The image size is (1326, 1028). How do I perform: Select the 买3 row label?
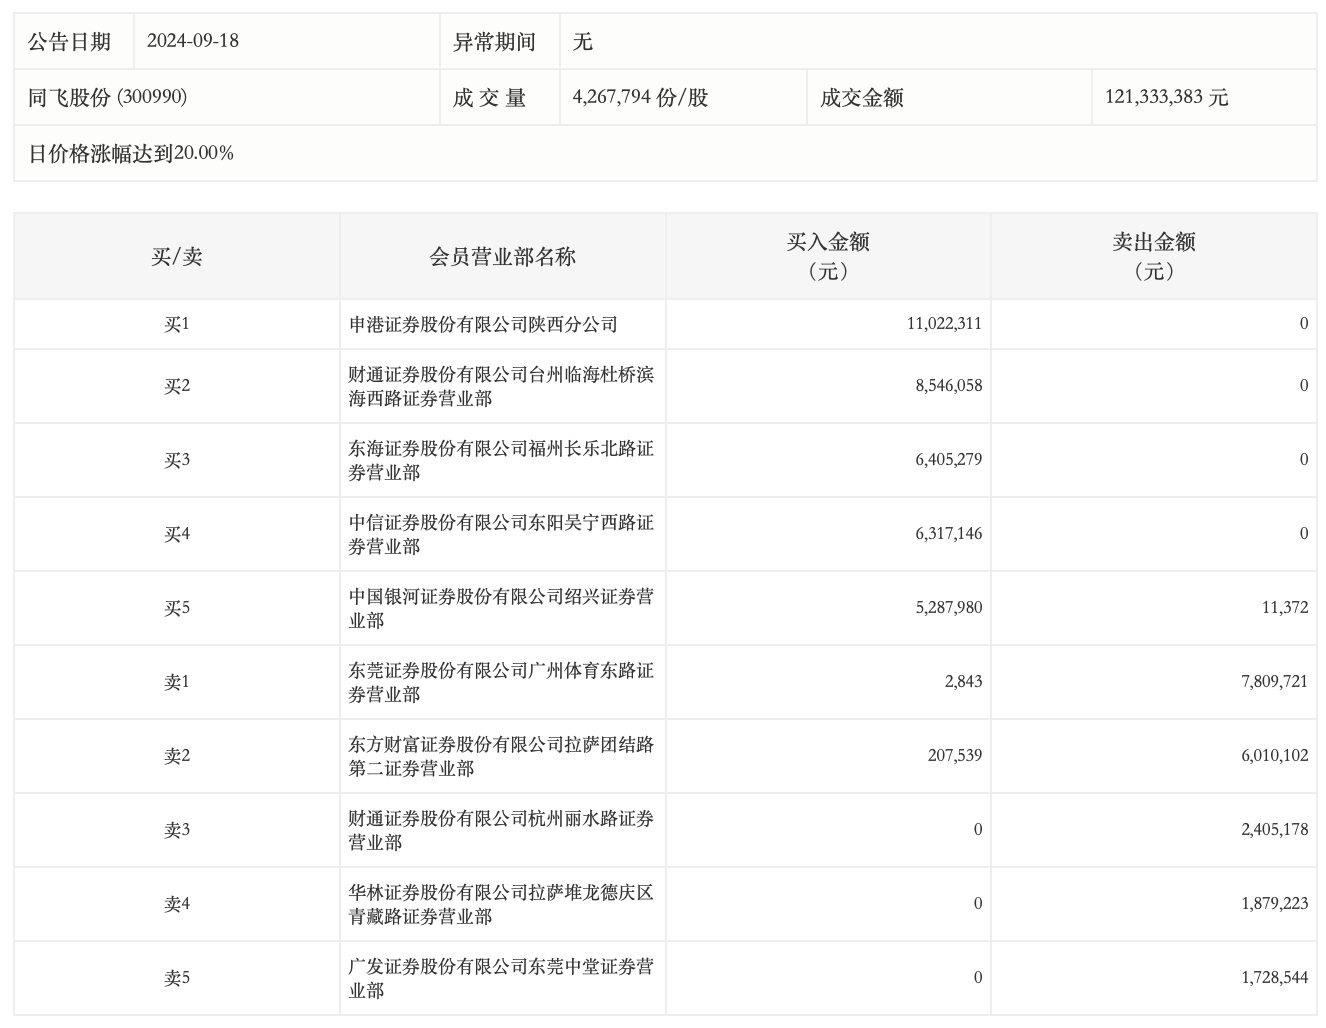pyautogui.click(x=177, y=460)
